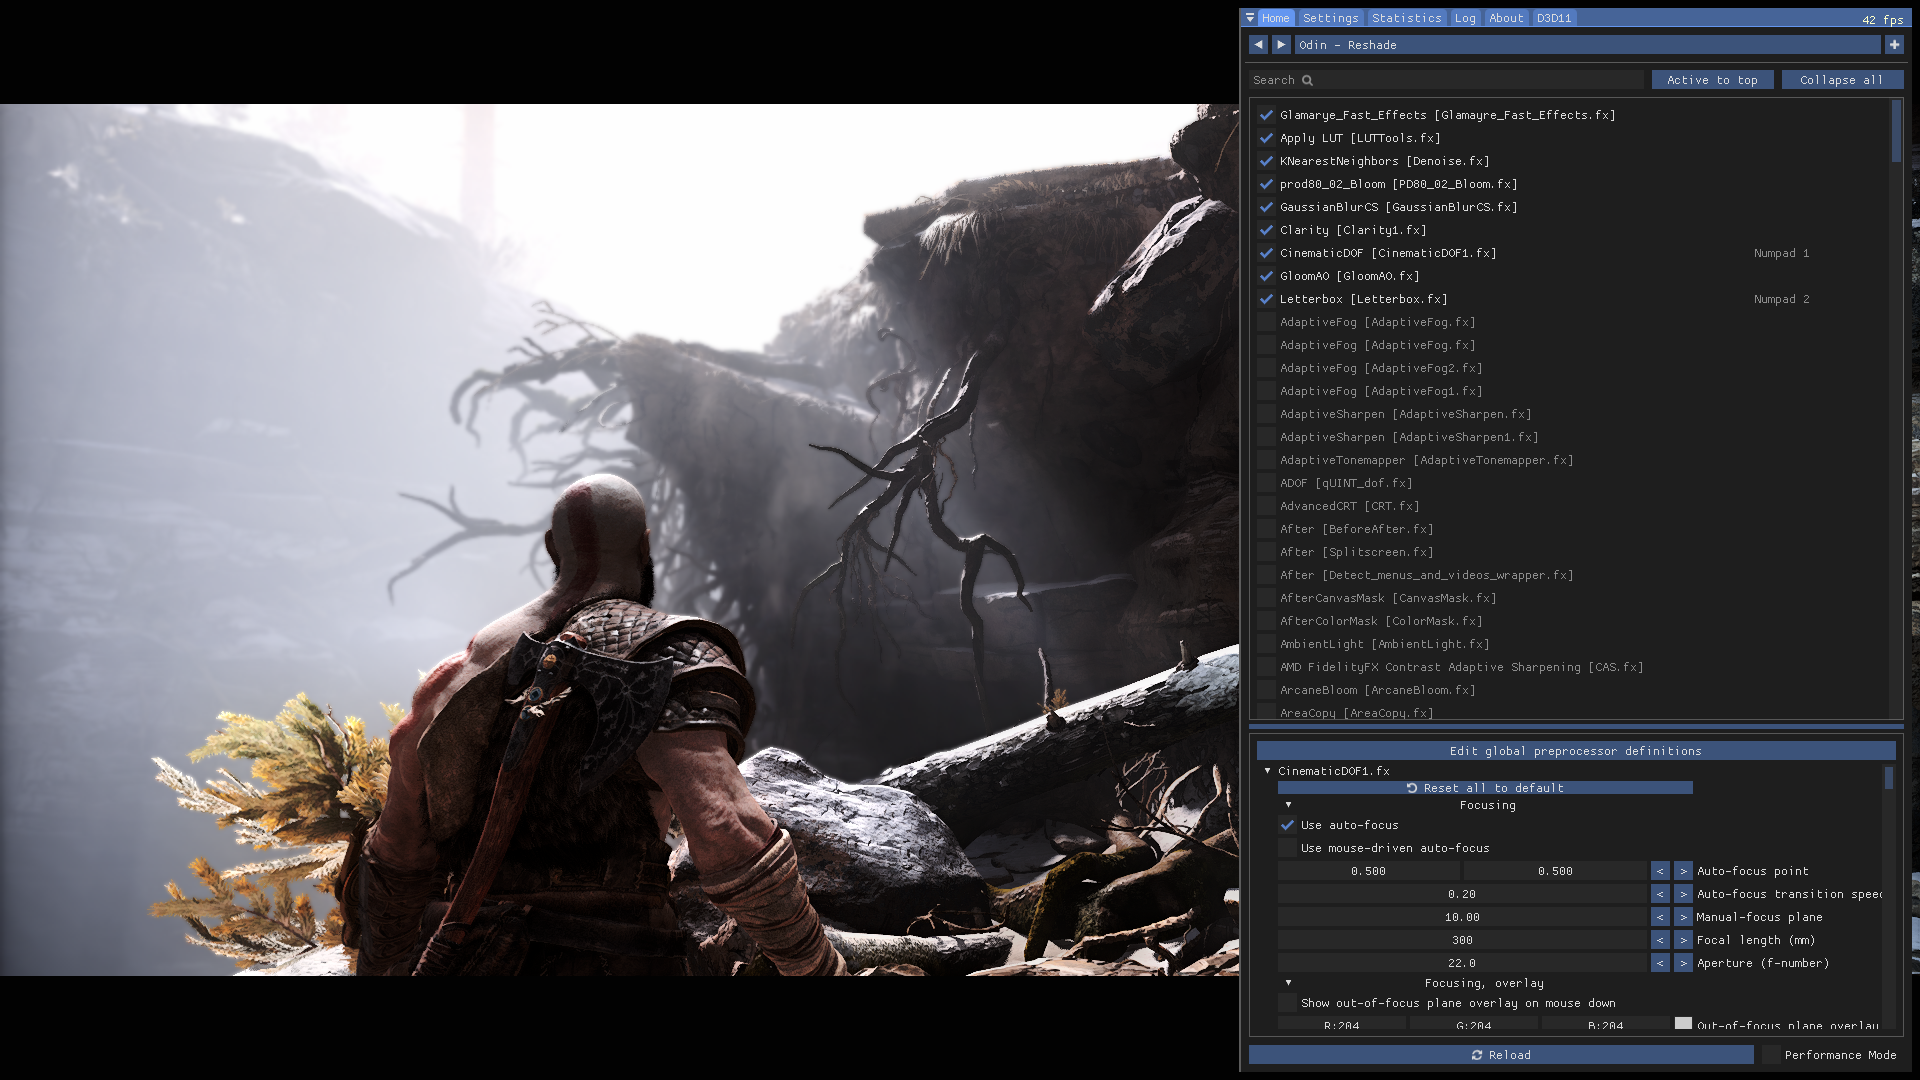Open the Settings tab

click(x=1330, y=18)
